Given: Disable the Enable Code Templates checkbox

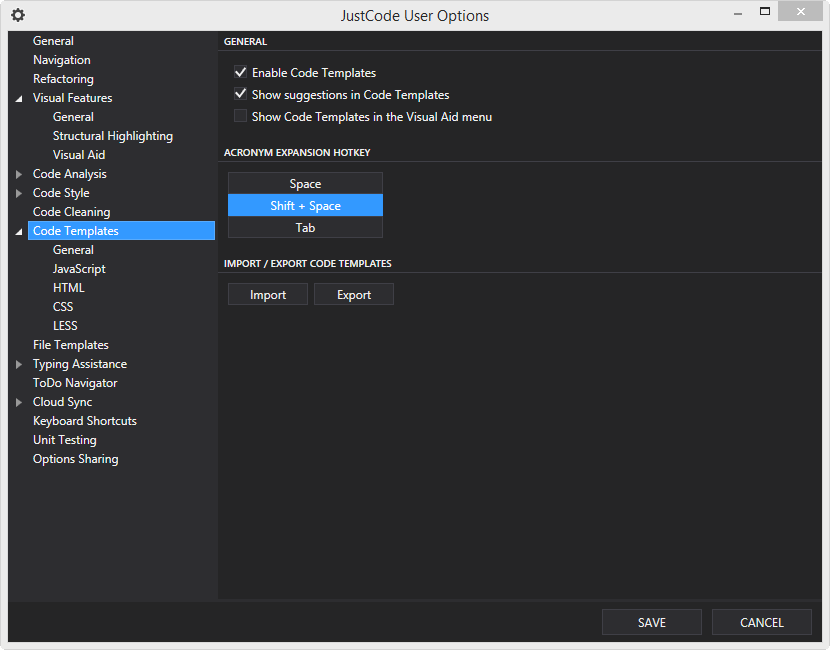Looking at the screenshot, I should coord(240,72).
